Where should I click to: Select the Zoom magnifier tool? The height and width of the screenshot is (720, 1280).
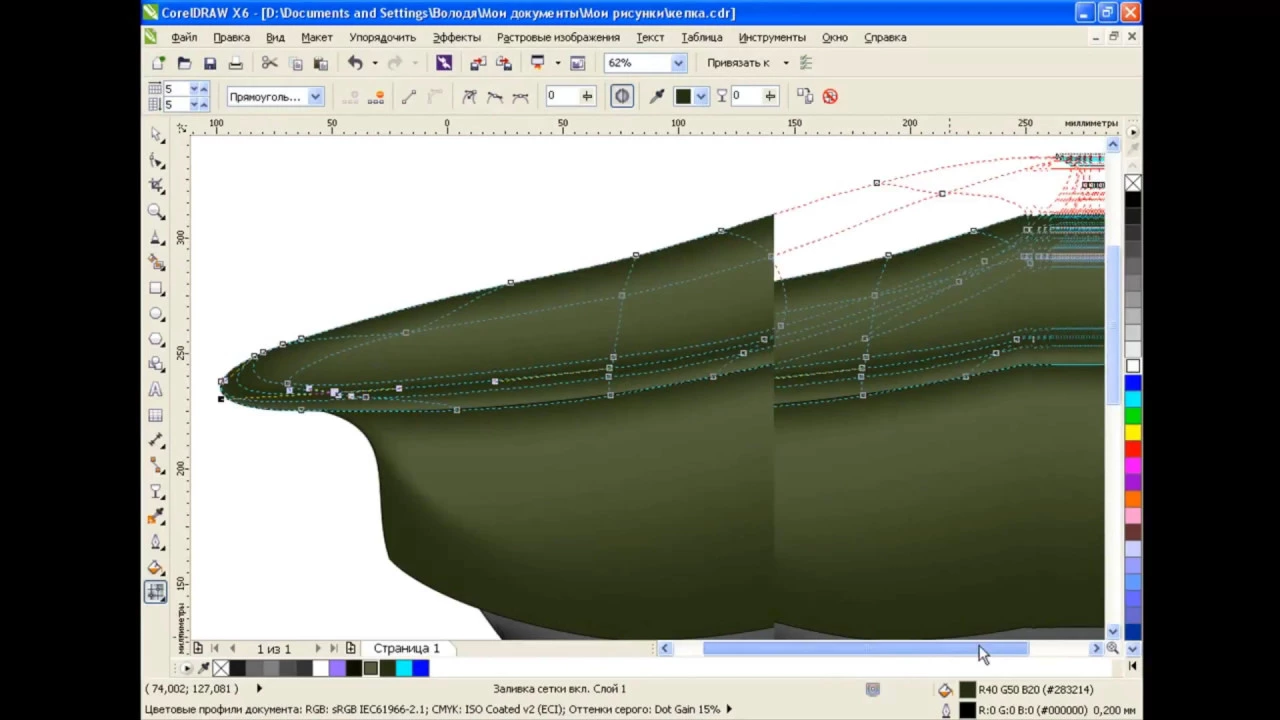tap(156, 211)
